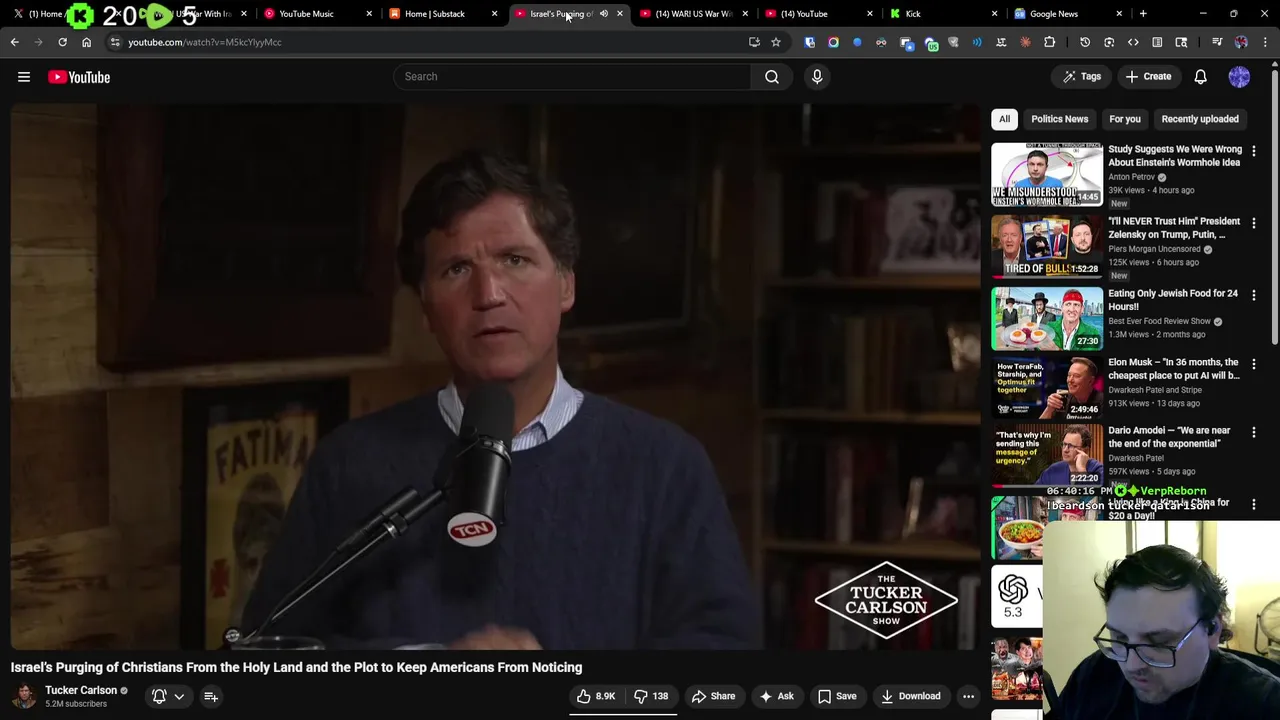This screenshot has height=720, width=1280.
Task: Open the browser home page icon
Action: pos(86,42)
